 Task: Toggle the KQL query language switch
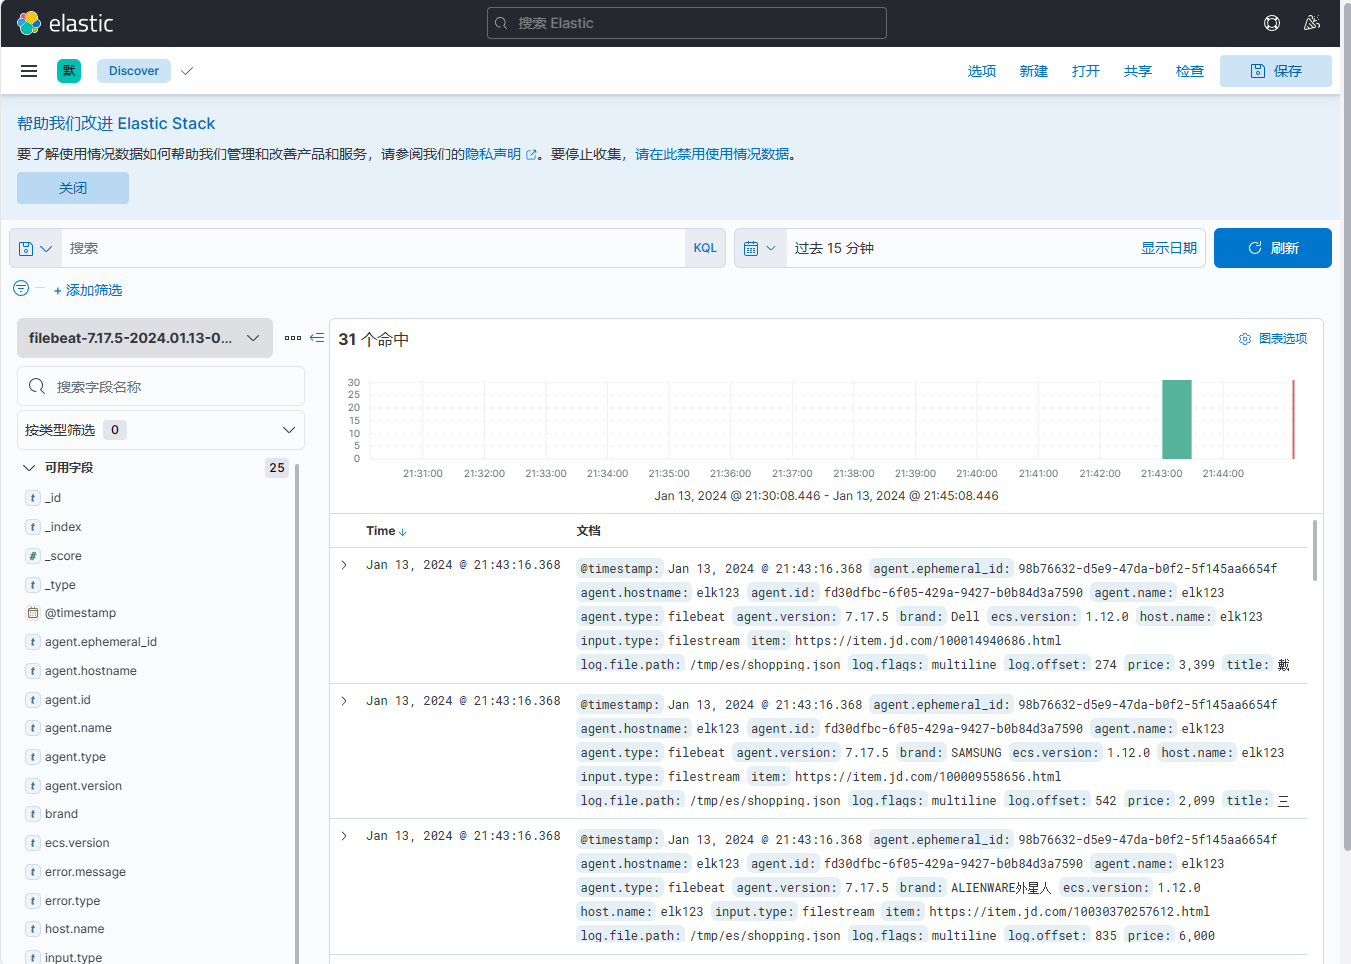[x=705, y=248]
